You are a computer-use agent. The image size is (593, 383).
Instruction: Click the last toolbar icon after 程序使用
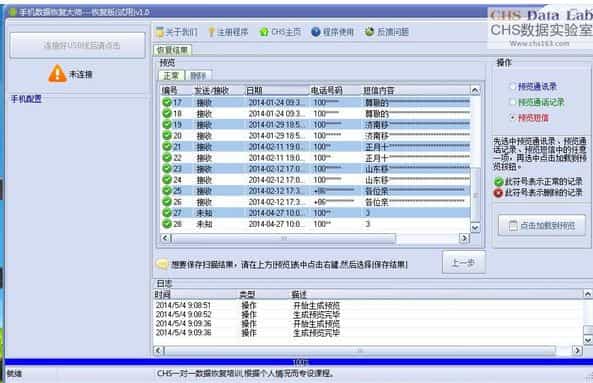pyautogui.click(x=369, y=32)
